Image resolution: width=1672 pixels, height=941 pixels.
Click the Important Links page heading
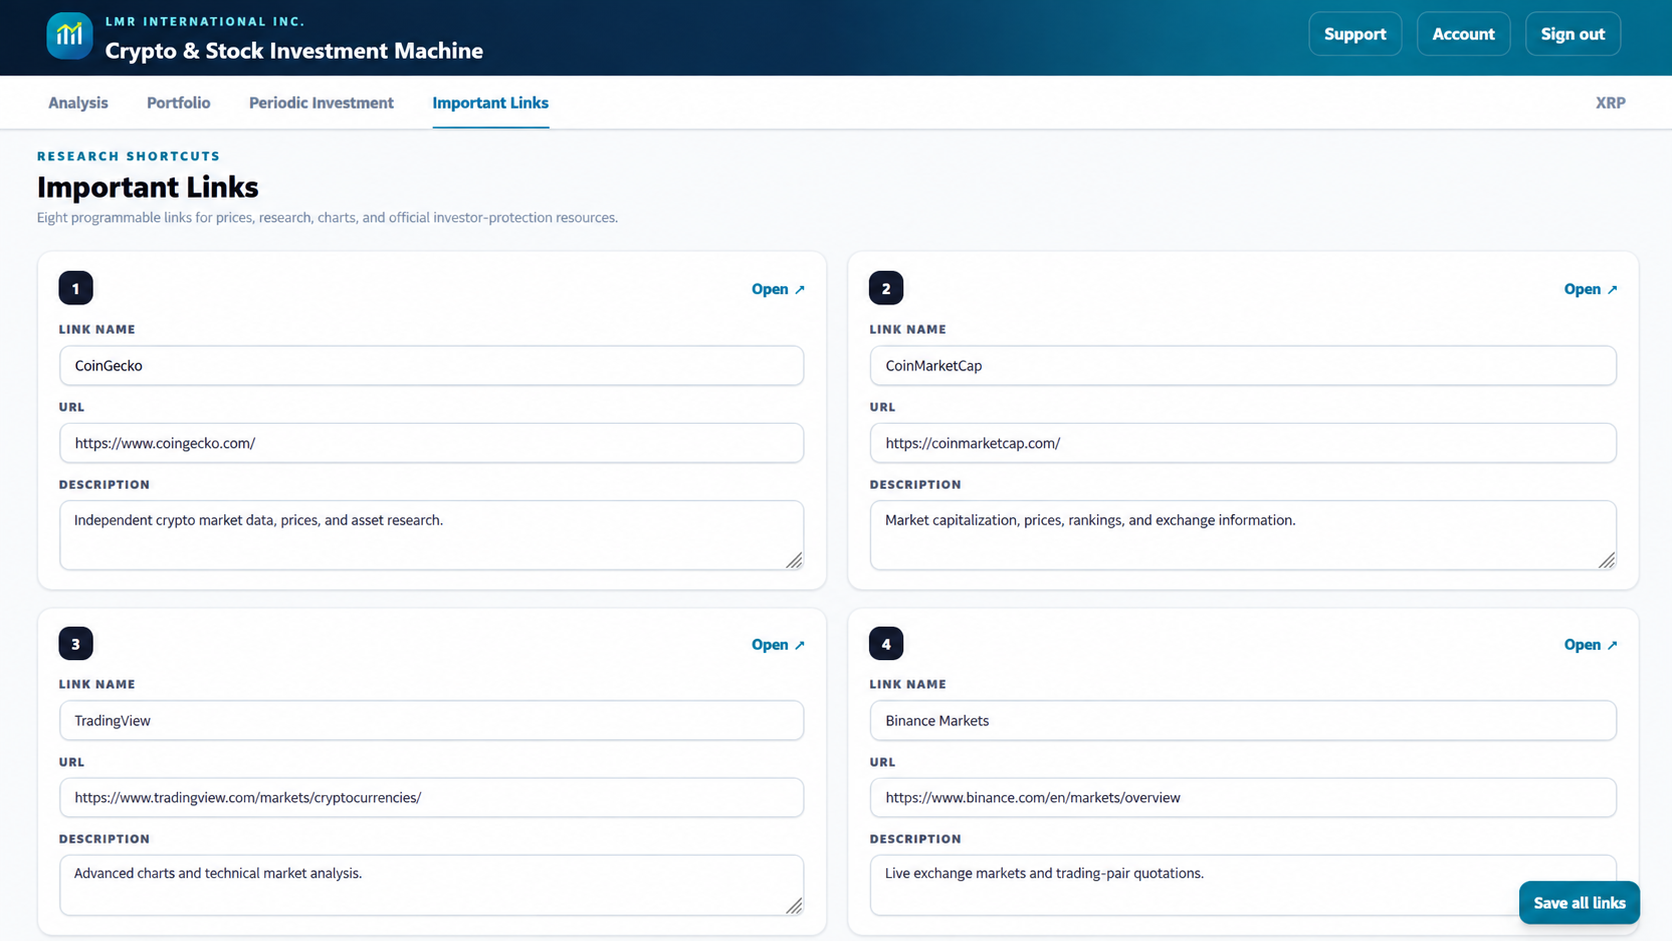[148, 187]
